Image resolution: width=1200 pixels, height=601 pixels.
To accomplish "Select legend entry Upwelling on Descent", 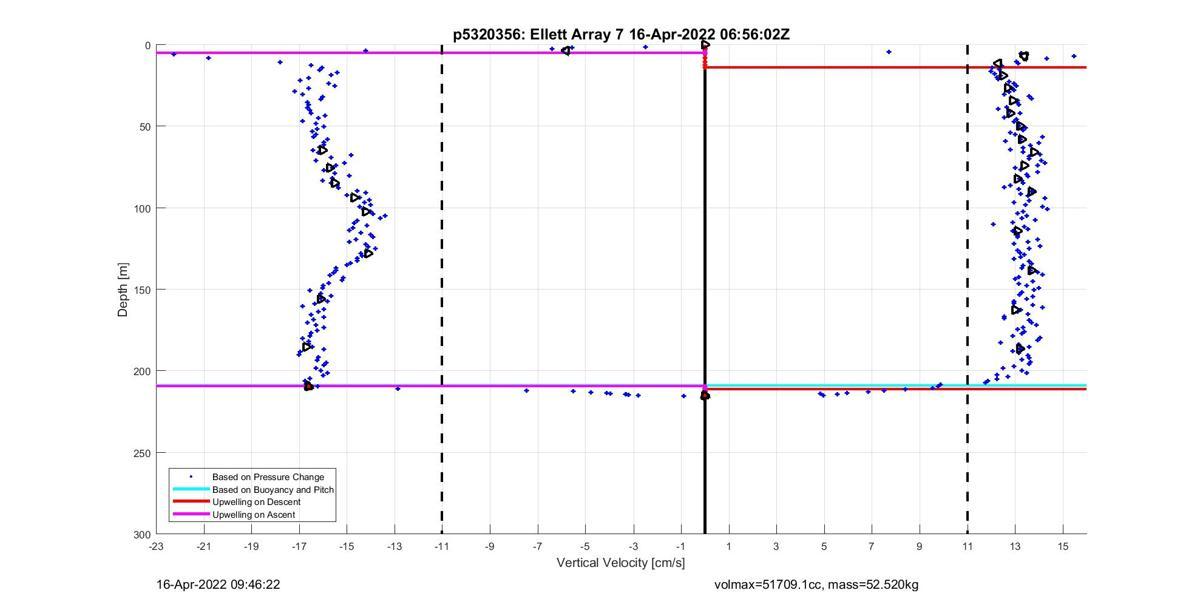I will [x=257, y=502].
